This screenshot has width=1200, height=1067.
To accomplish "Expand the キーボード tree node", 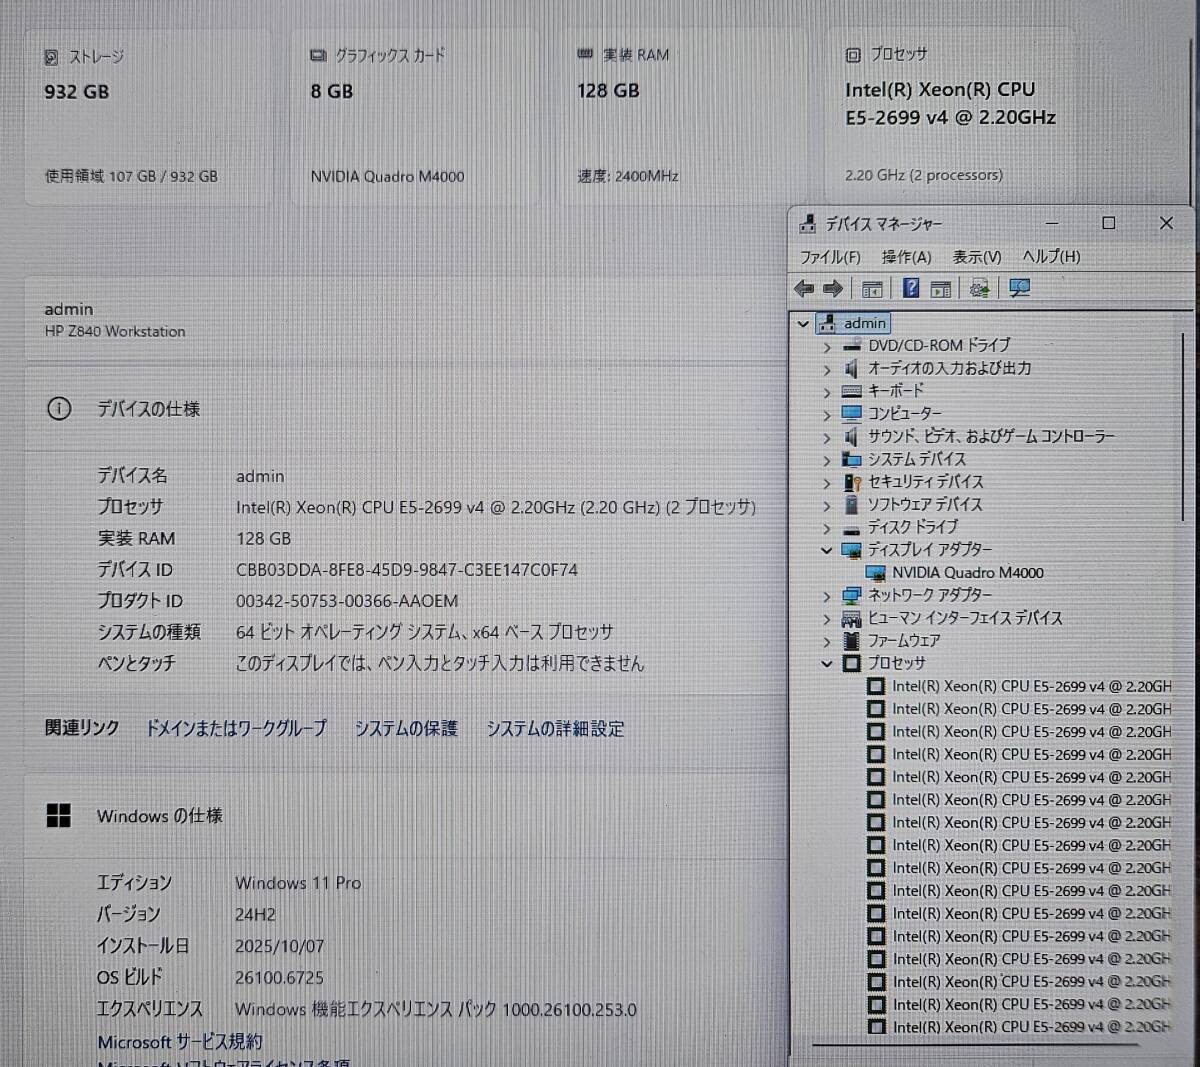I will 827,392.
